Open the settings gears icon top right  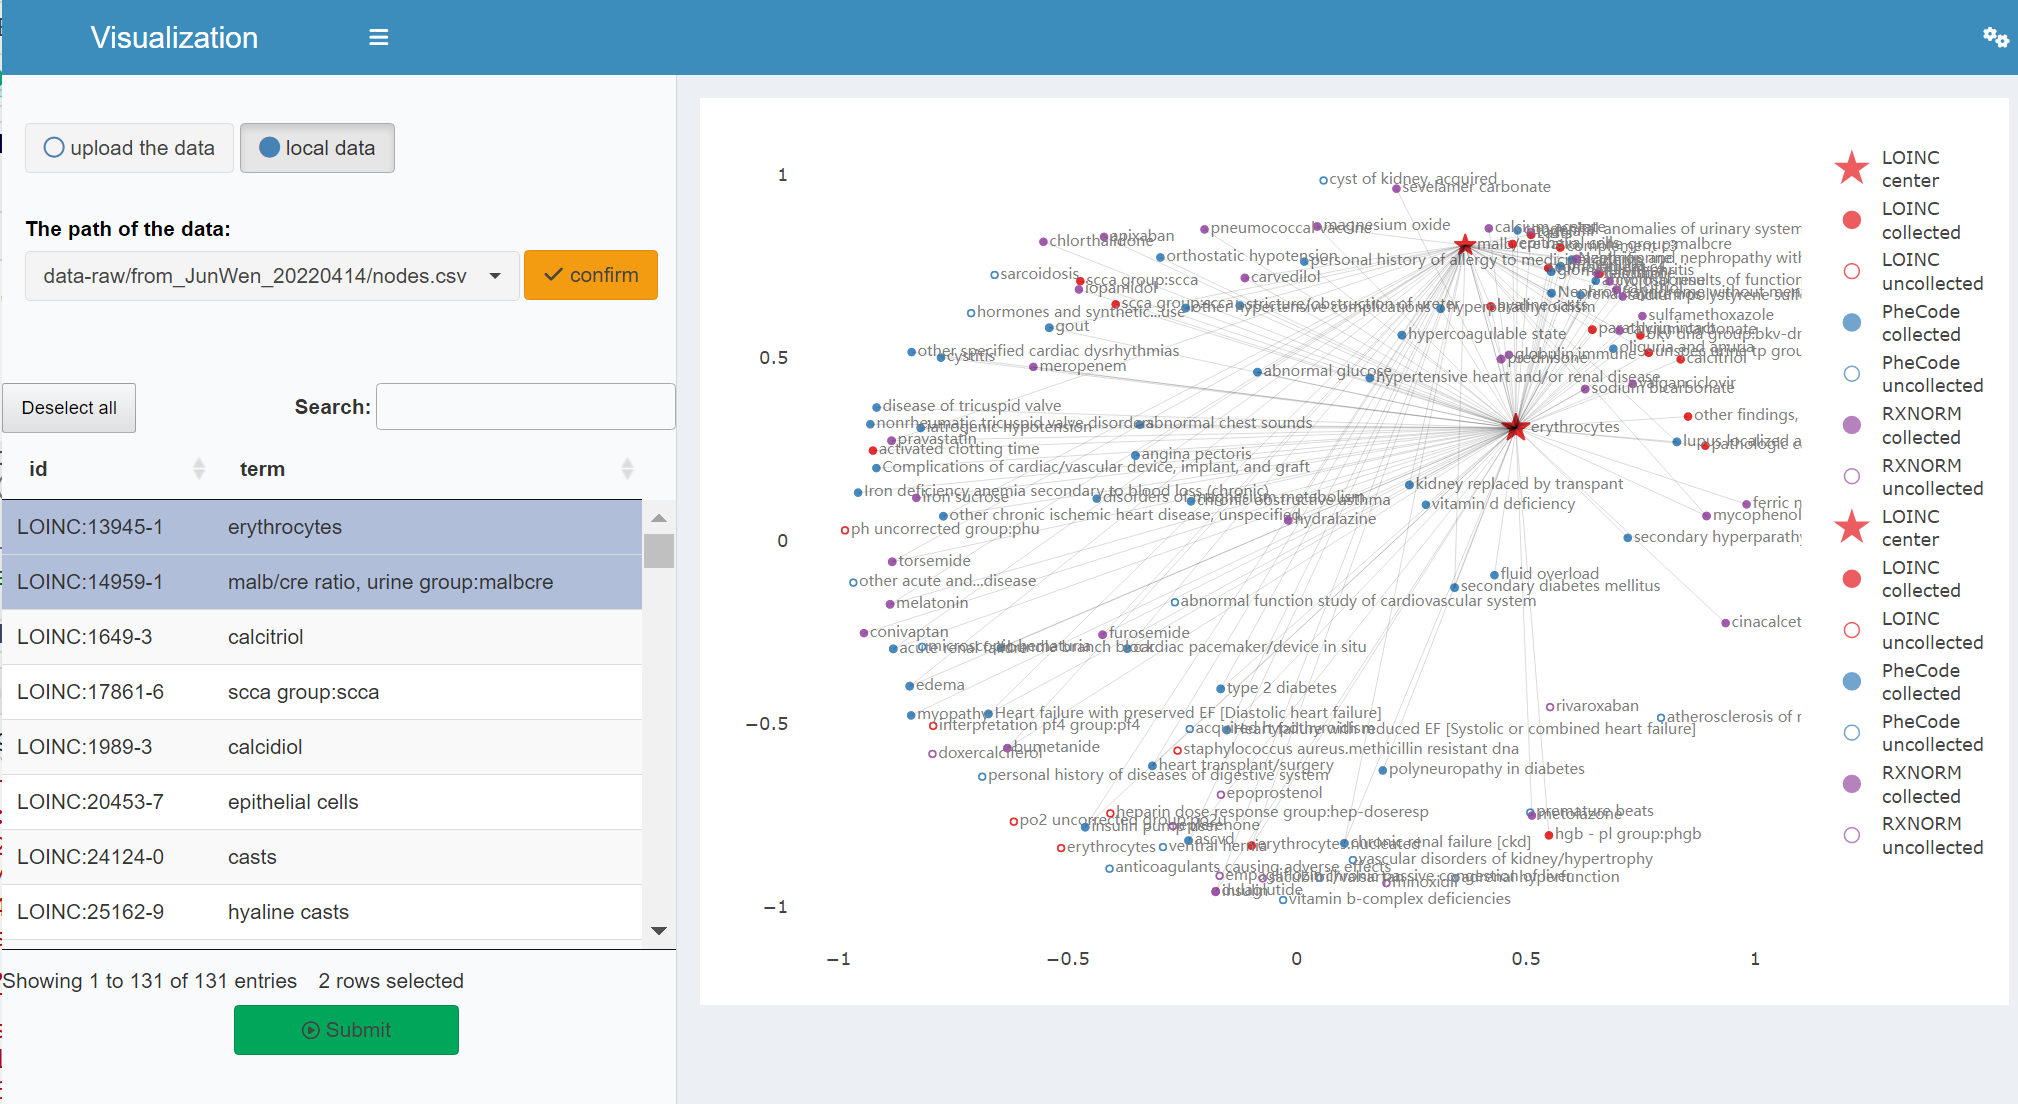(1995, 38)
